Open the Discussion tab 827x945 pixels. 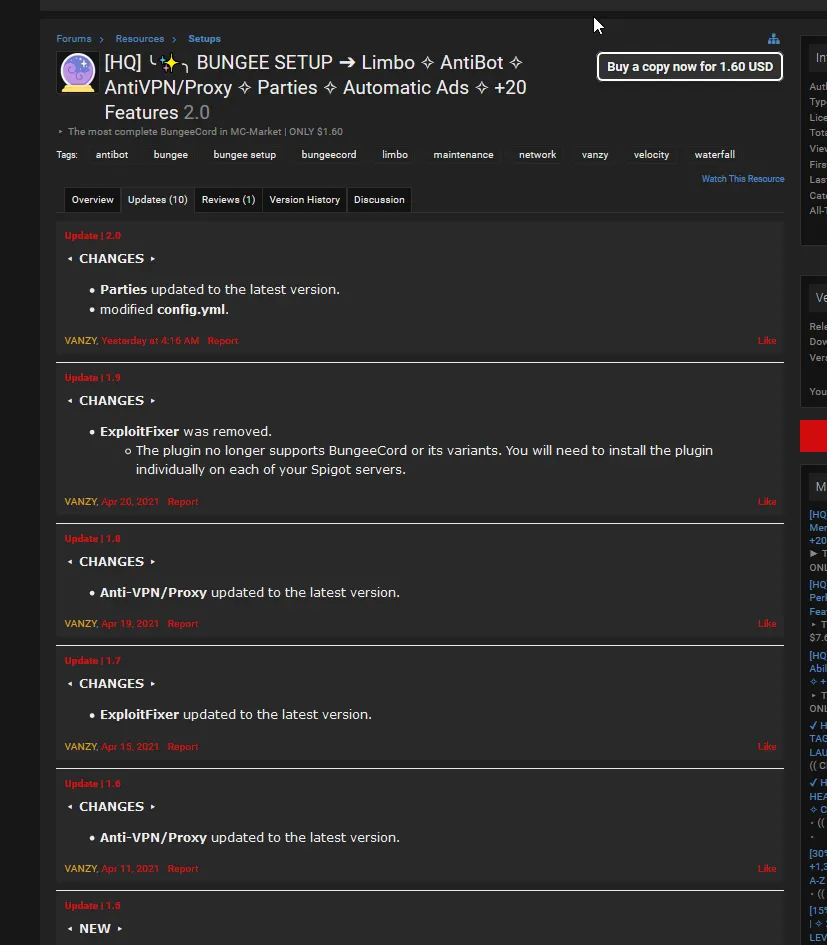[x=379, y=200]
